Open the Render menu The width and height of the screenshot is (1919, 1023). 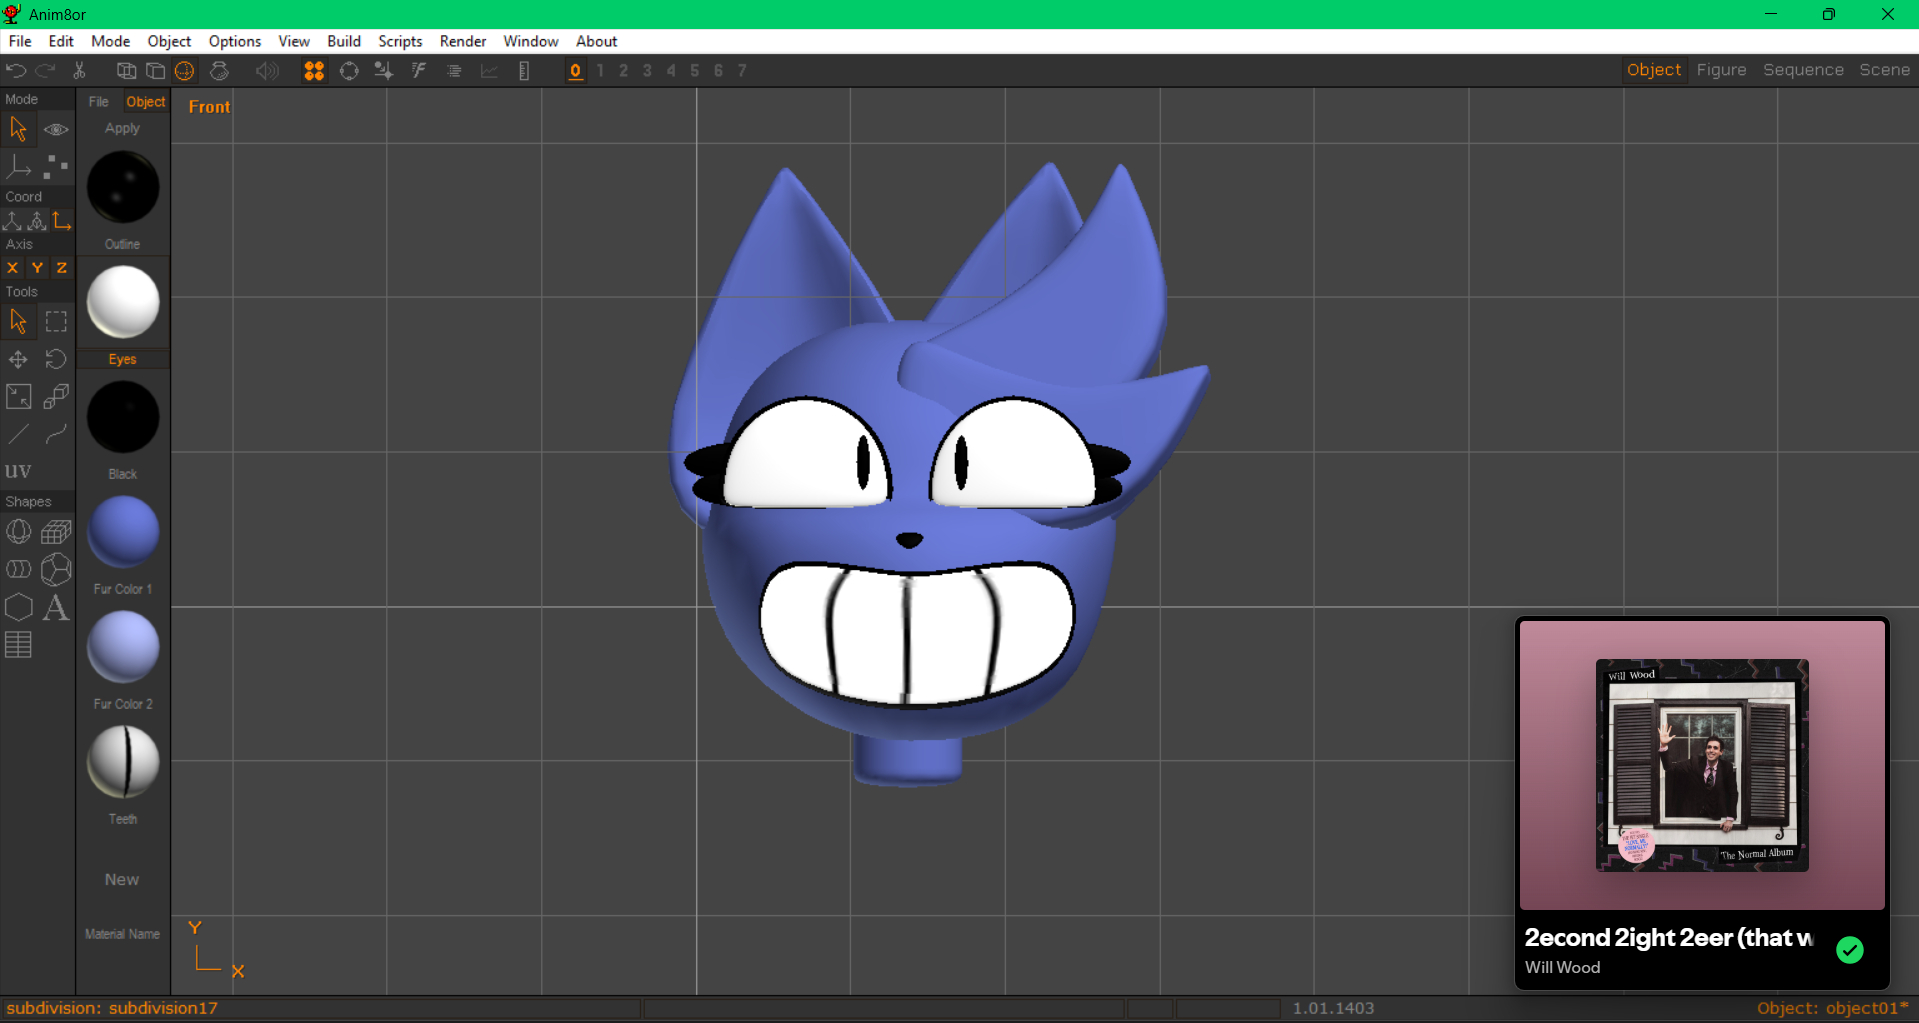462,41
